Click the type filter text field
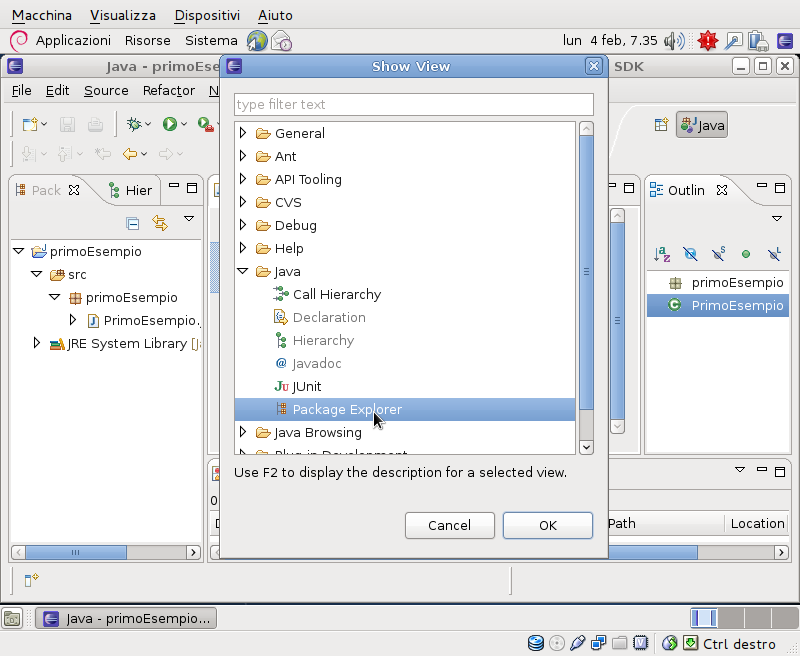Image resolution: width=800 pixels, height=656 pixels. 414,105
